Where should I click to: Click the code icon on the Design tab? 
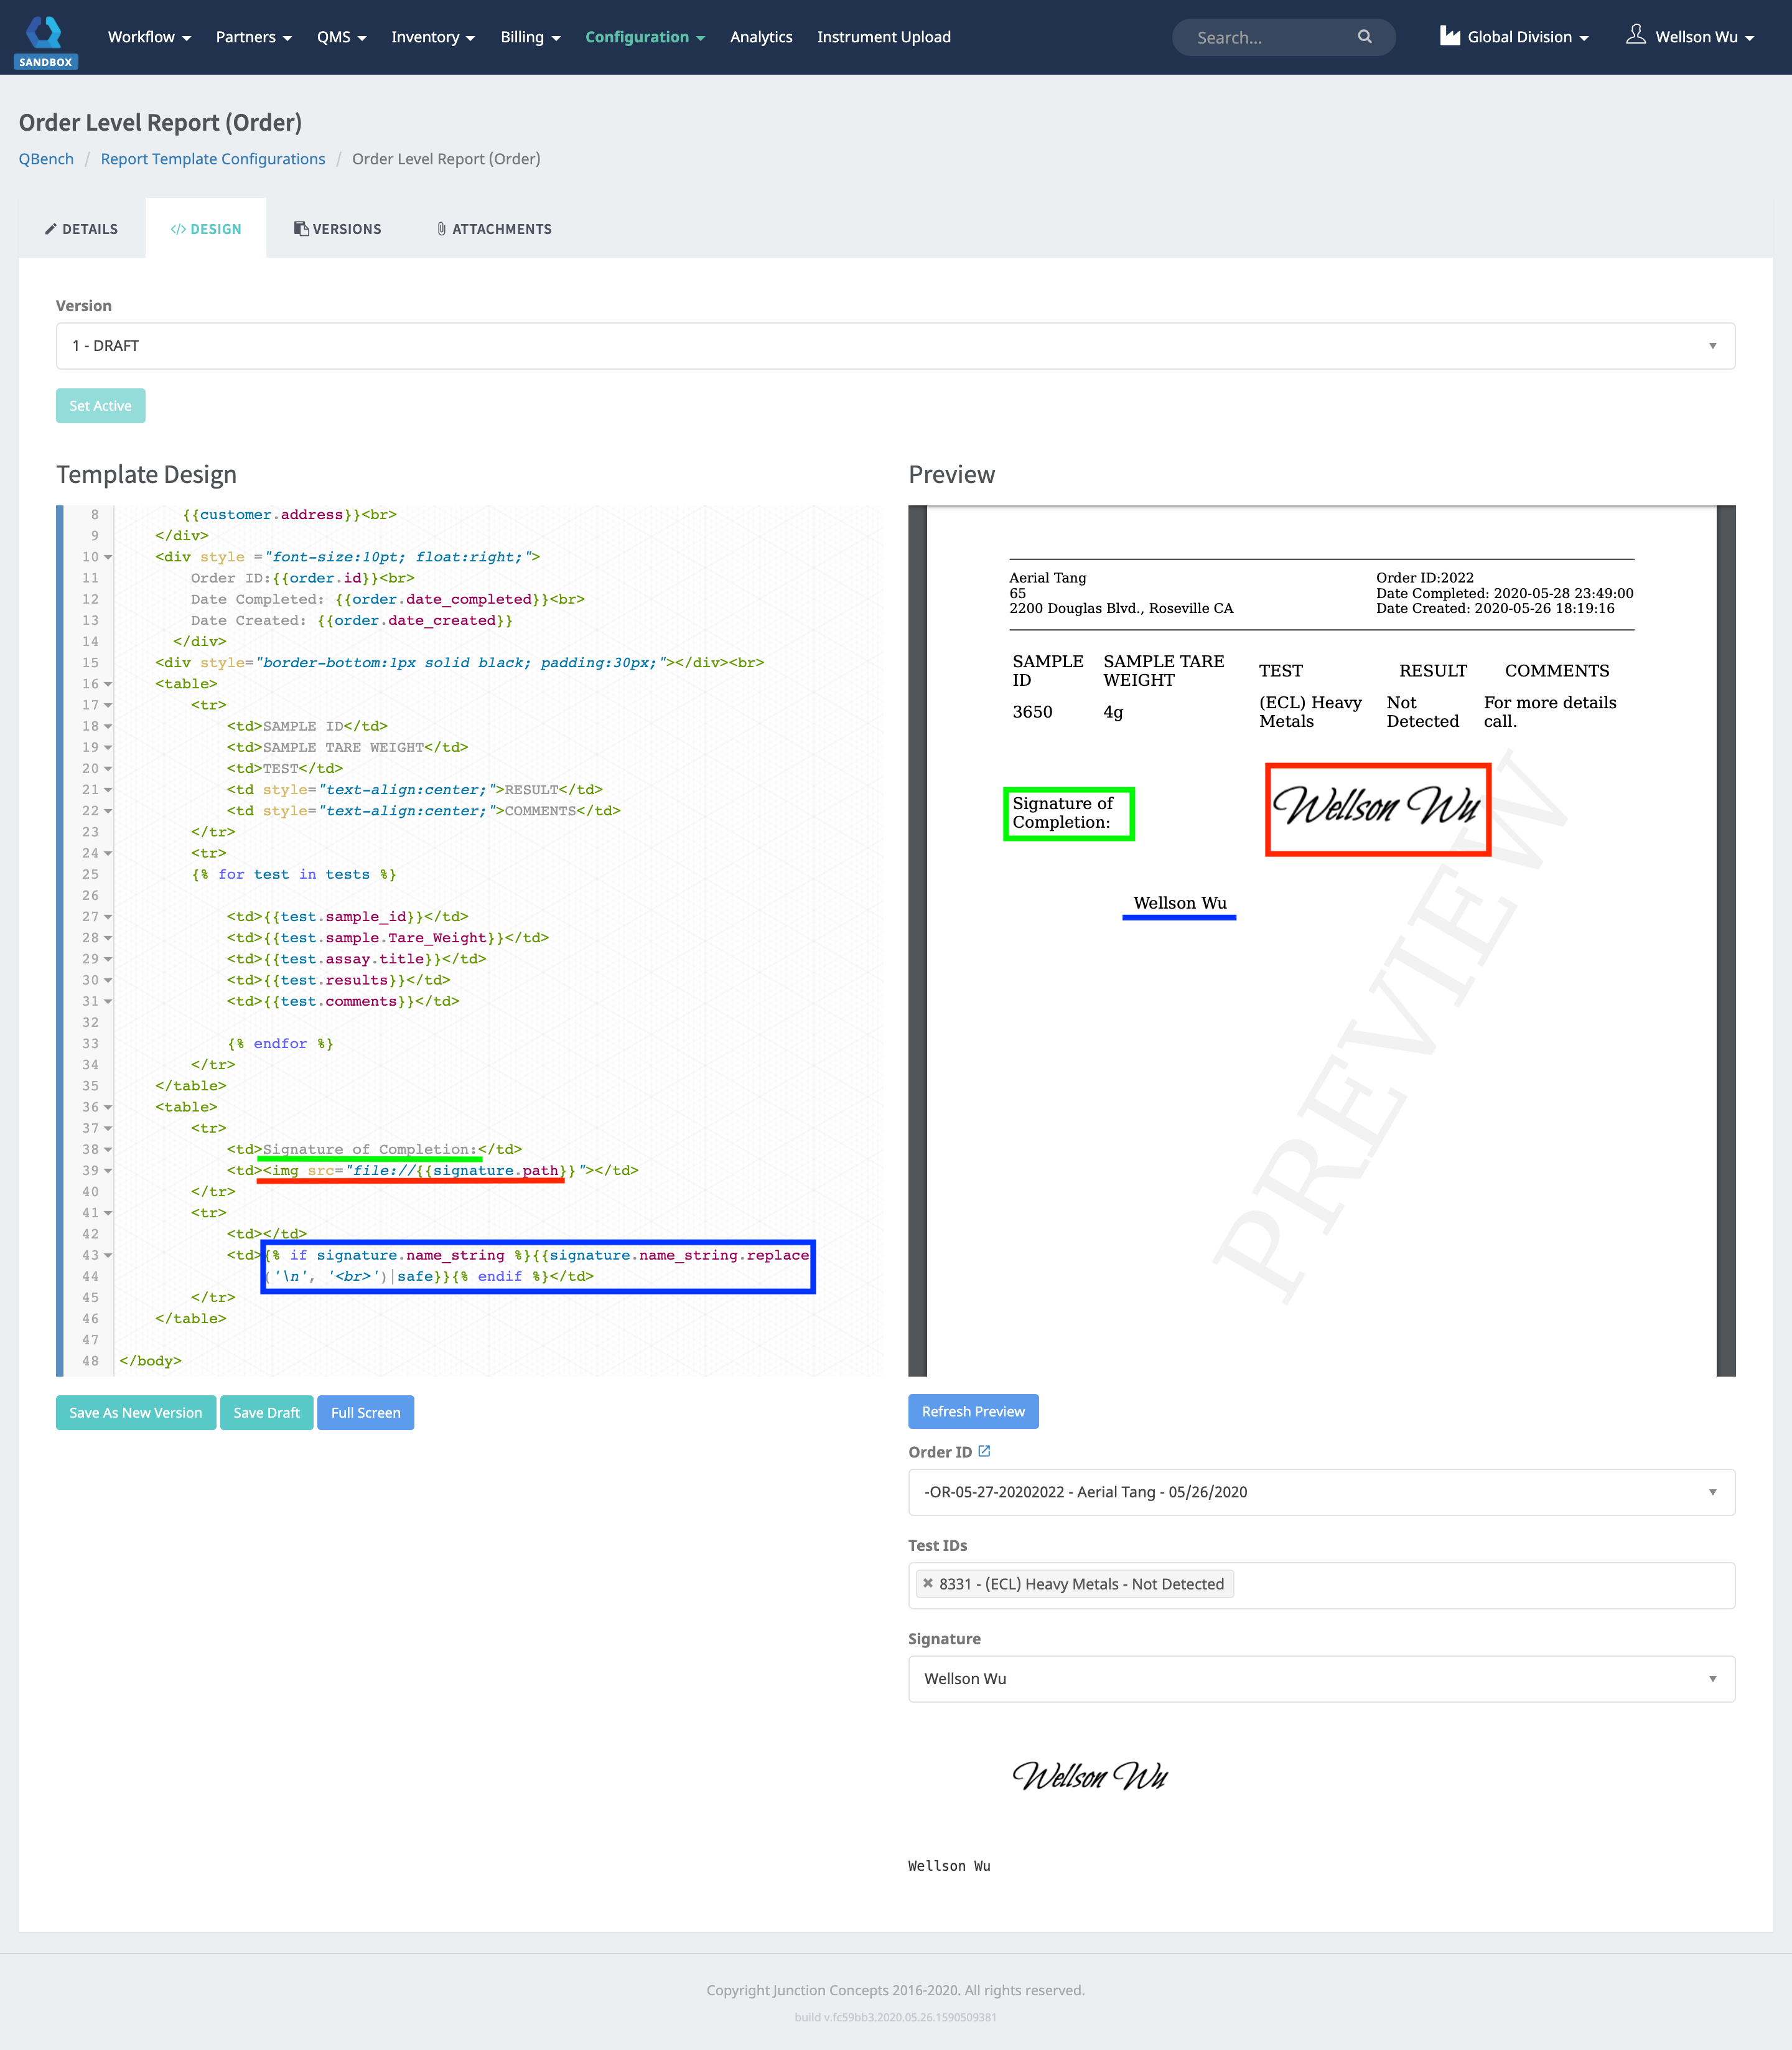[x=179, y=229]
